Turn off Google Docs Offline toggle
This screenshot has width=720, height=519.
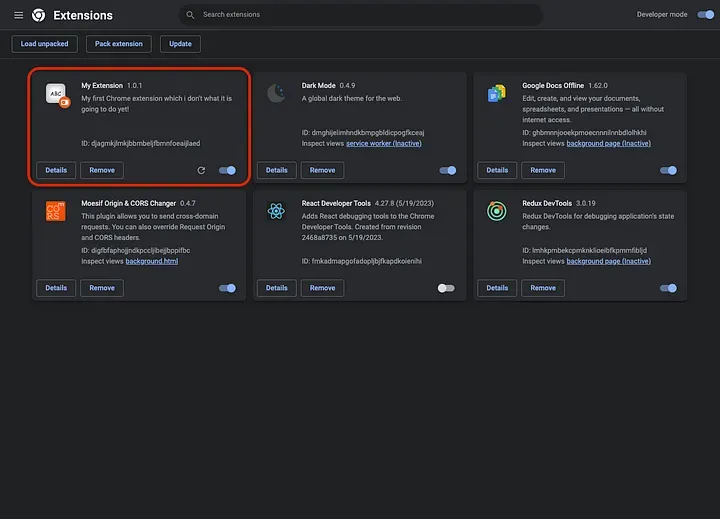pos(668,170)
